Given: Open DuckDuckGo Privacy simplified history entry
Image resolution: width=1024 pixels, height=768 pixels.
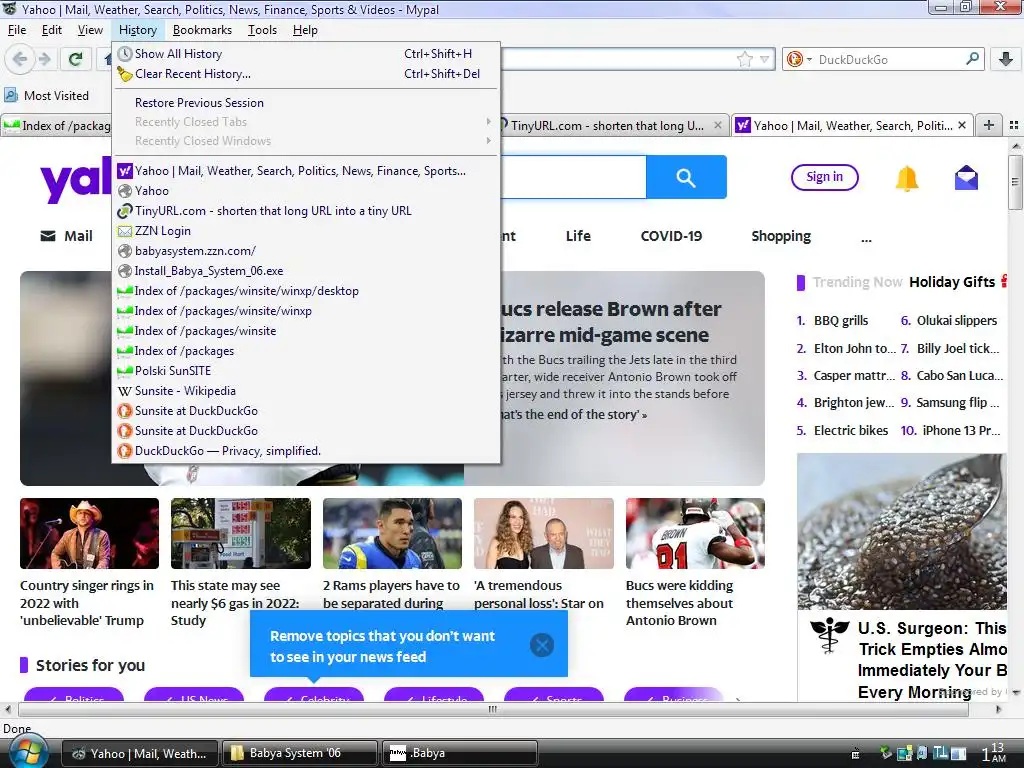Looking at the screenshot, I should point(306,451).
